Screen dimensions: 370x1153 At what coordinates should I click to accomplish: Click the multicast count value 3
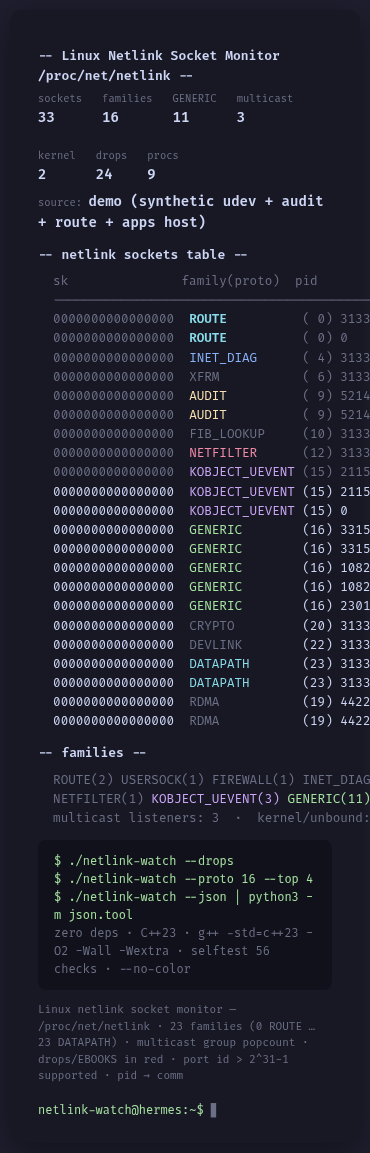pyautogui.click(x=241, y=117)
